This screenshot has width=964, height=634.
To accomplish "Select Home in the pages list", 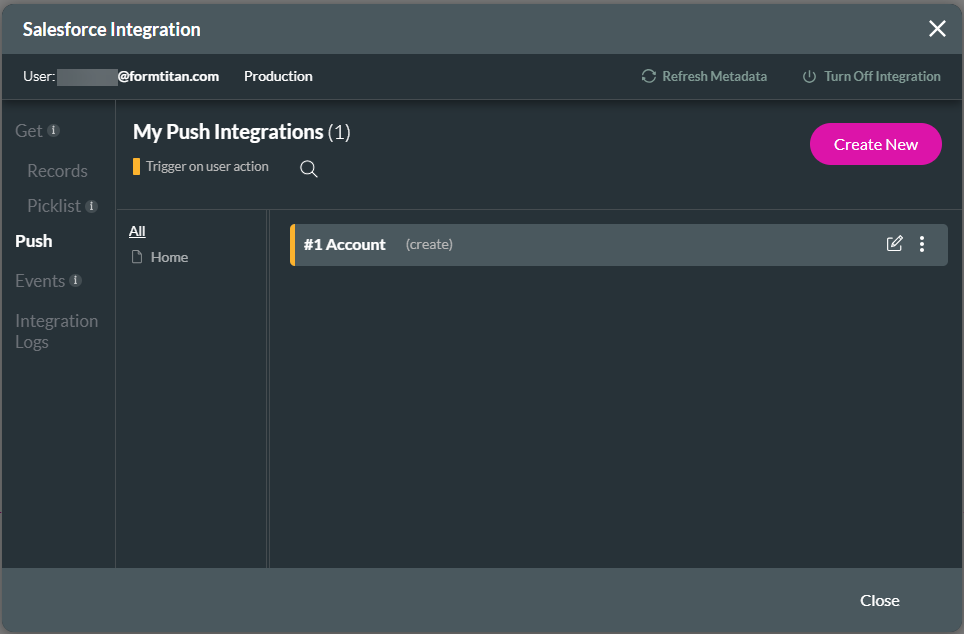I will click(x=167, y=256).
